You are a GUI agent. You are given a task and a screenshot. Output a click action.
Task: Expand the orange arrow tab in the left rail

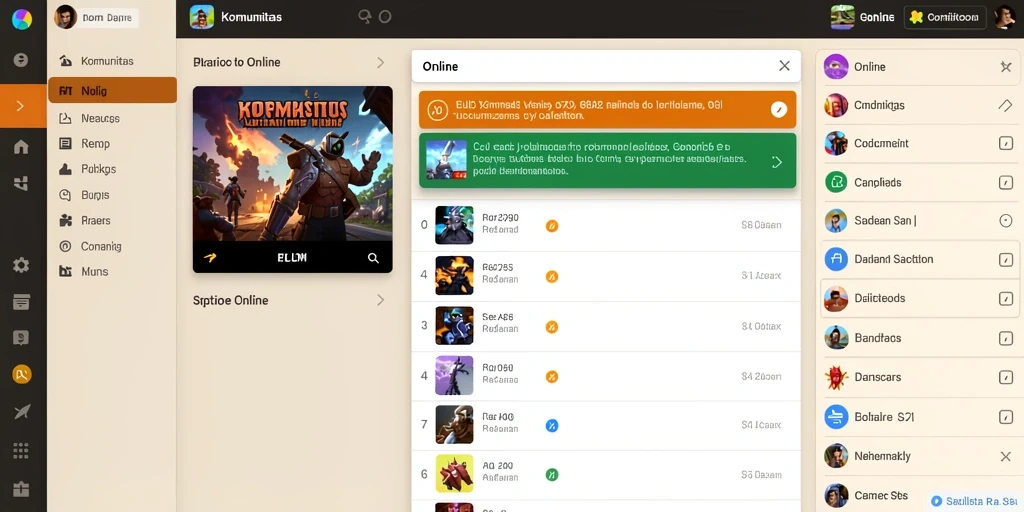coord(23,106)
